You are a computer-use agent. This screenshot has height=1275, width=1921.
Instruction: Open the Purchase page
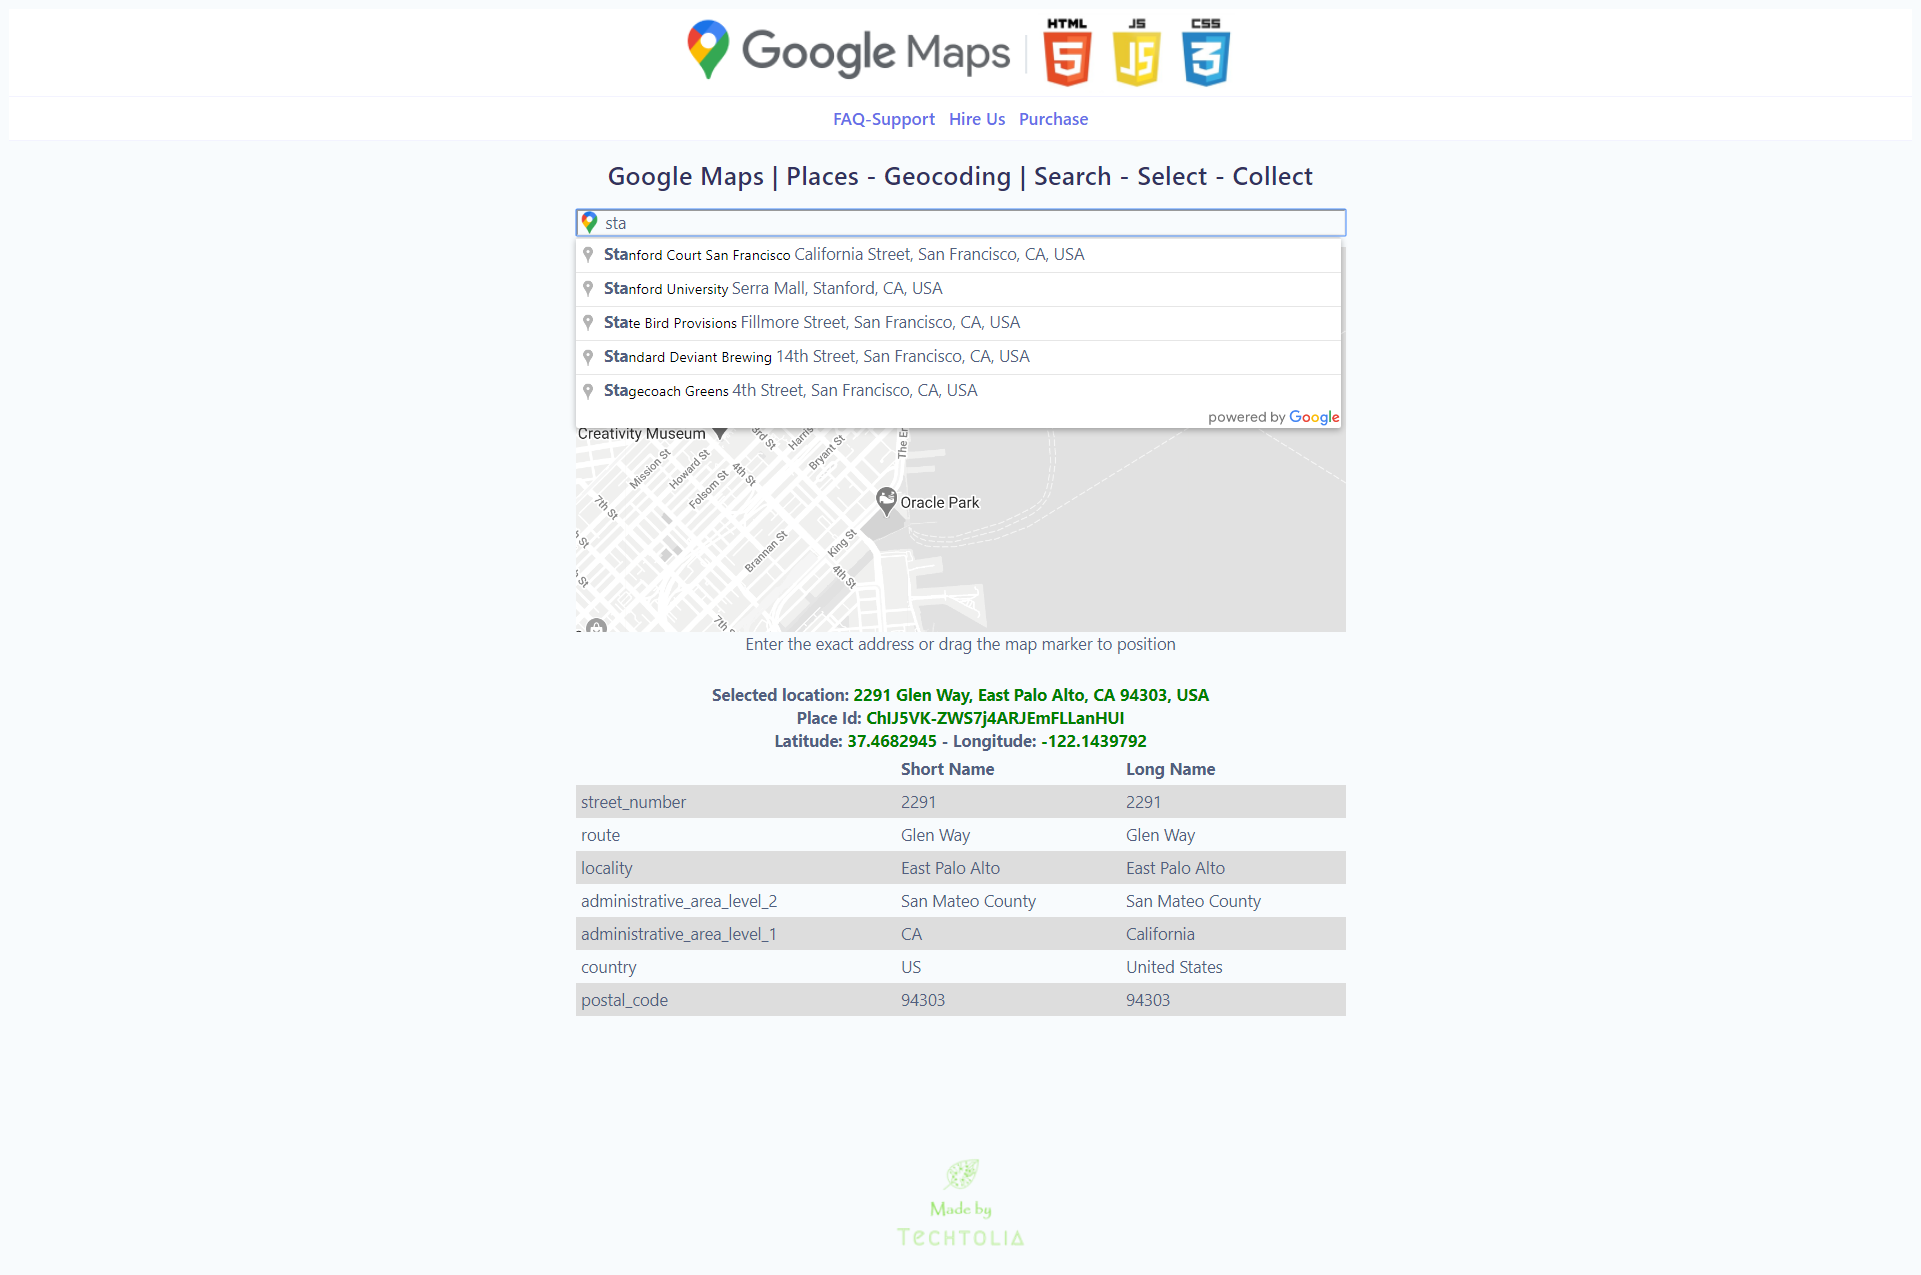click(1053, 119)
